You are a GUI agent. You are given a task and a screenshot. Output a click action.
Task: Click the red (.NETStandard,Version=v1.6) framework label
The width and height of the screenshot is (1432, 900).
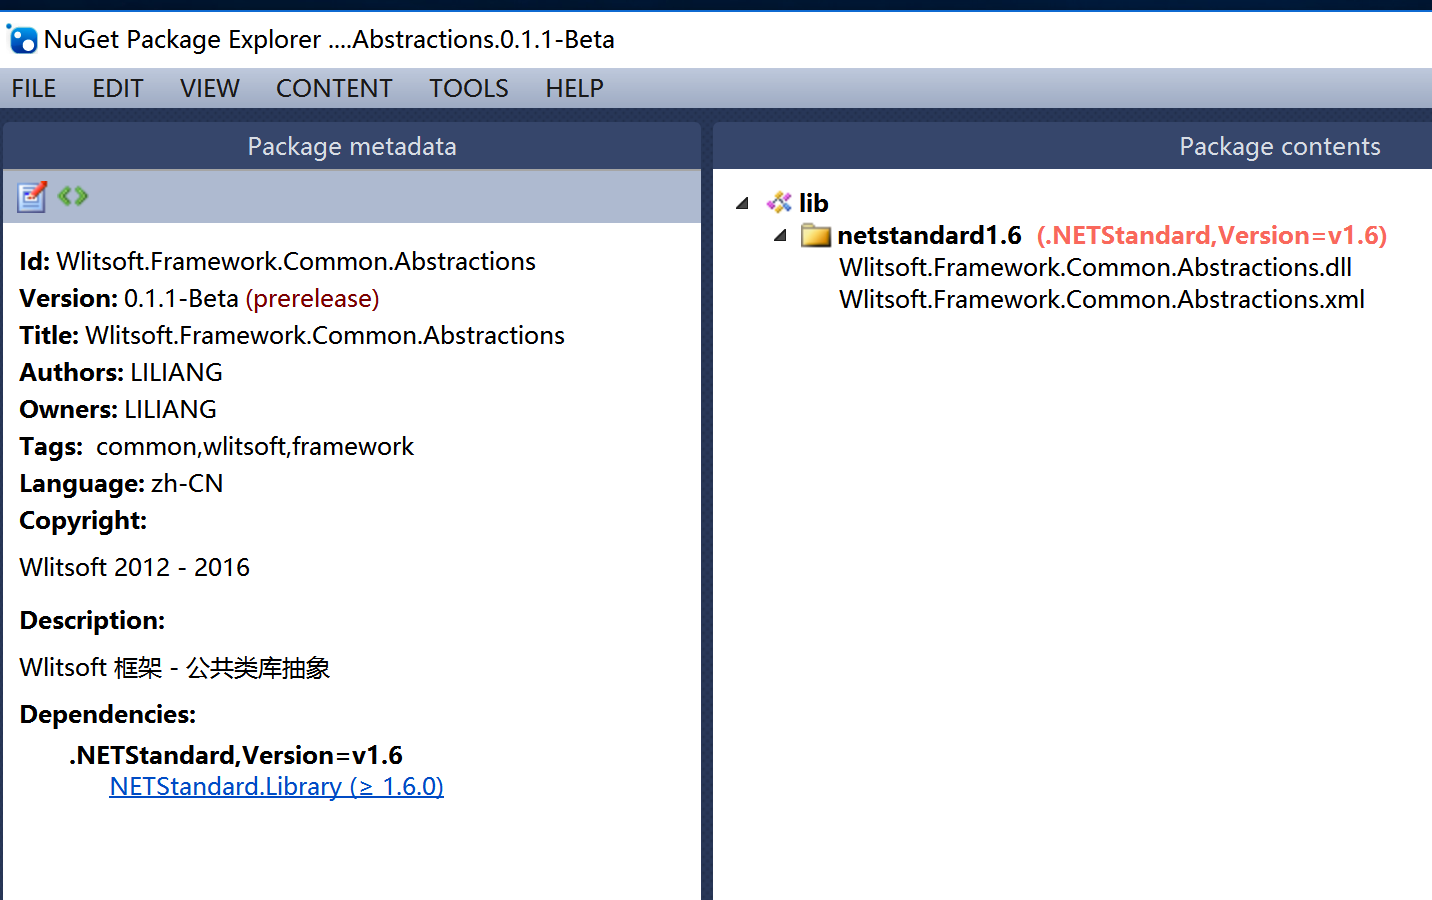1212,235
